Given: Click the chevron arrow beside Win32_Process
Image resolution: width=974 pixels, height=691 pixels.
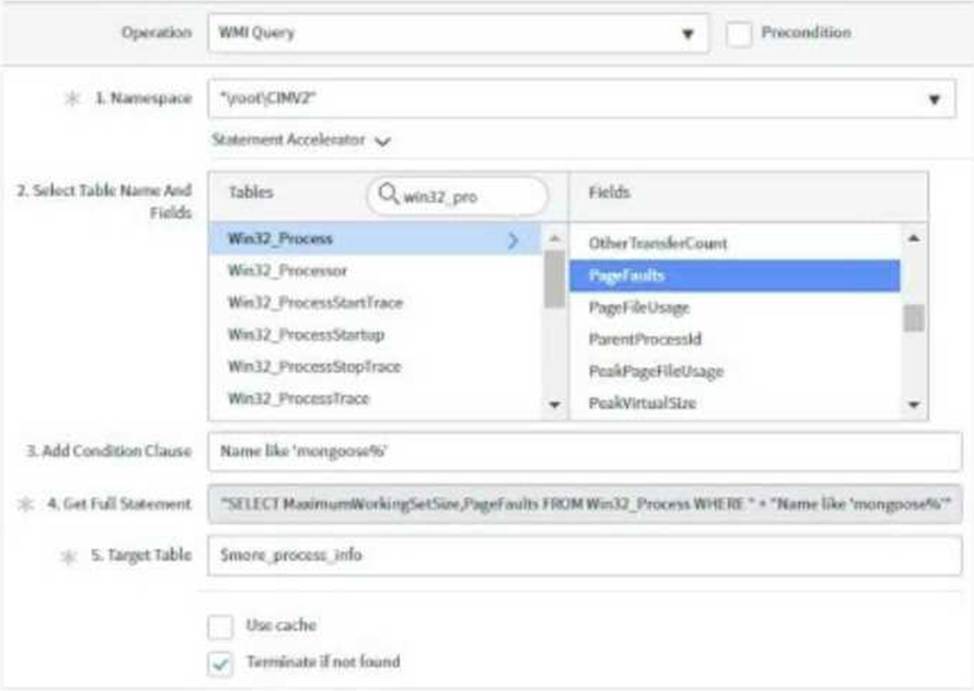Looking at the screenshot, I should click(513, 240).
